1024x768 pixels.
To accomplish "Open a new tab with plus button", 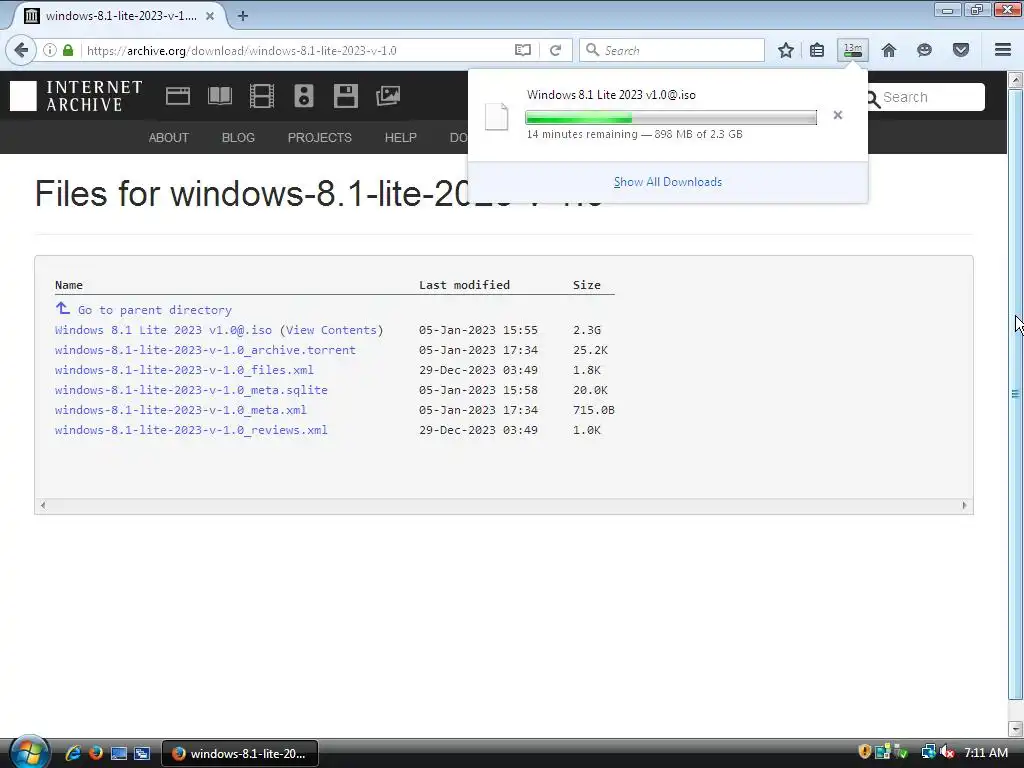I will 243,16.
